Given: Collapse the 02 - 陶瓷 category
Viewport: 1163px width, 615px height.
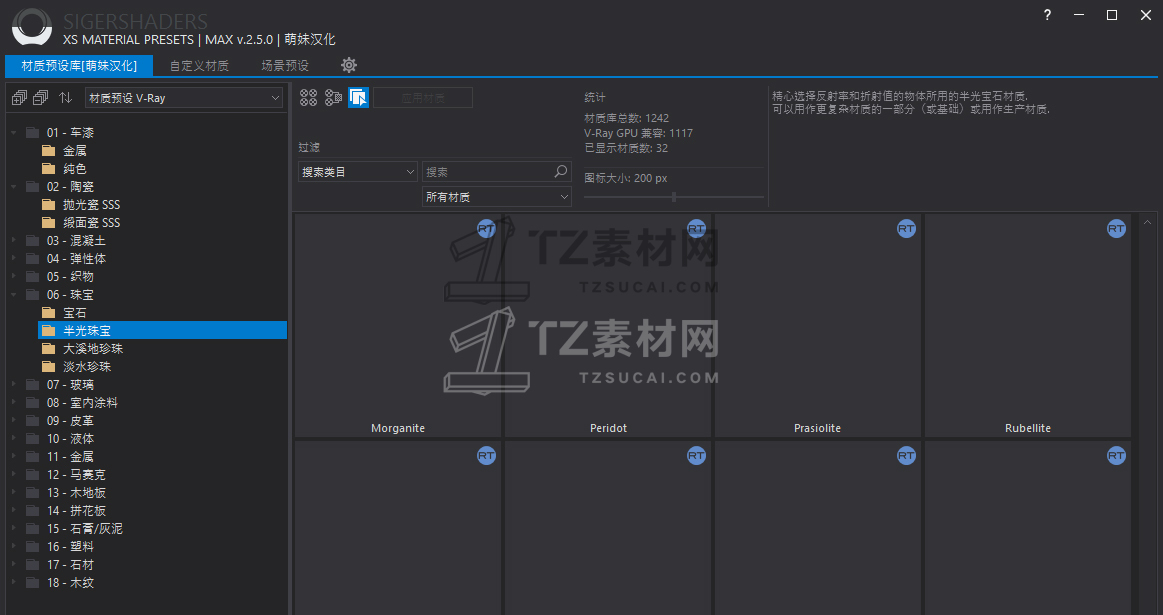Looking at the screenshot, I should (x=13, y=186).
